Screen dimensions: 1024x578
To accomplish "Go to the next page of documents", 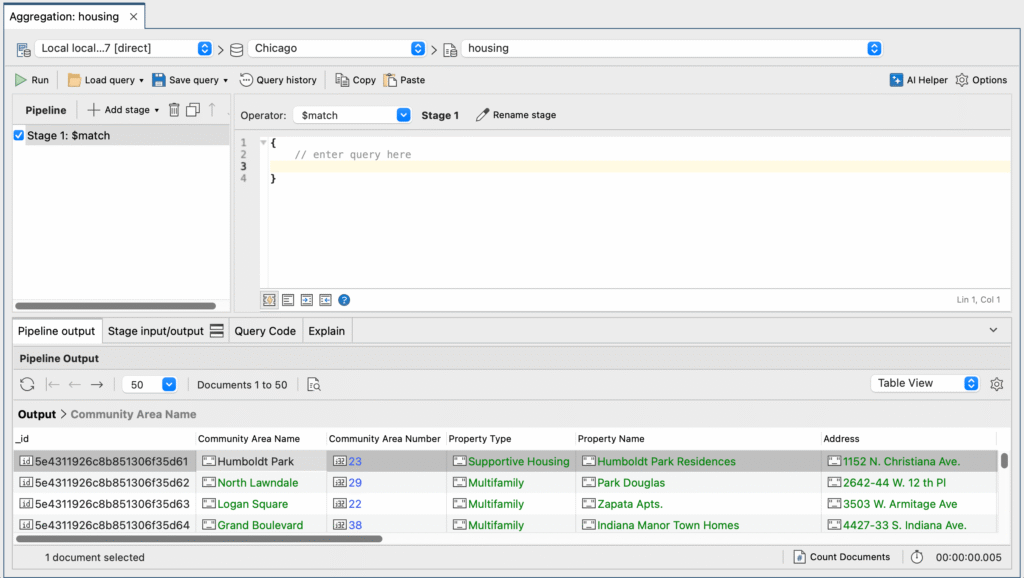I will coord(96,384).
